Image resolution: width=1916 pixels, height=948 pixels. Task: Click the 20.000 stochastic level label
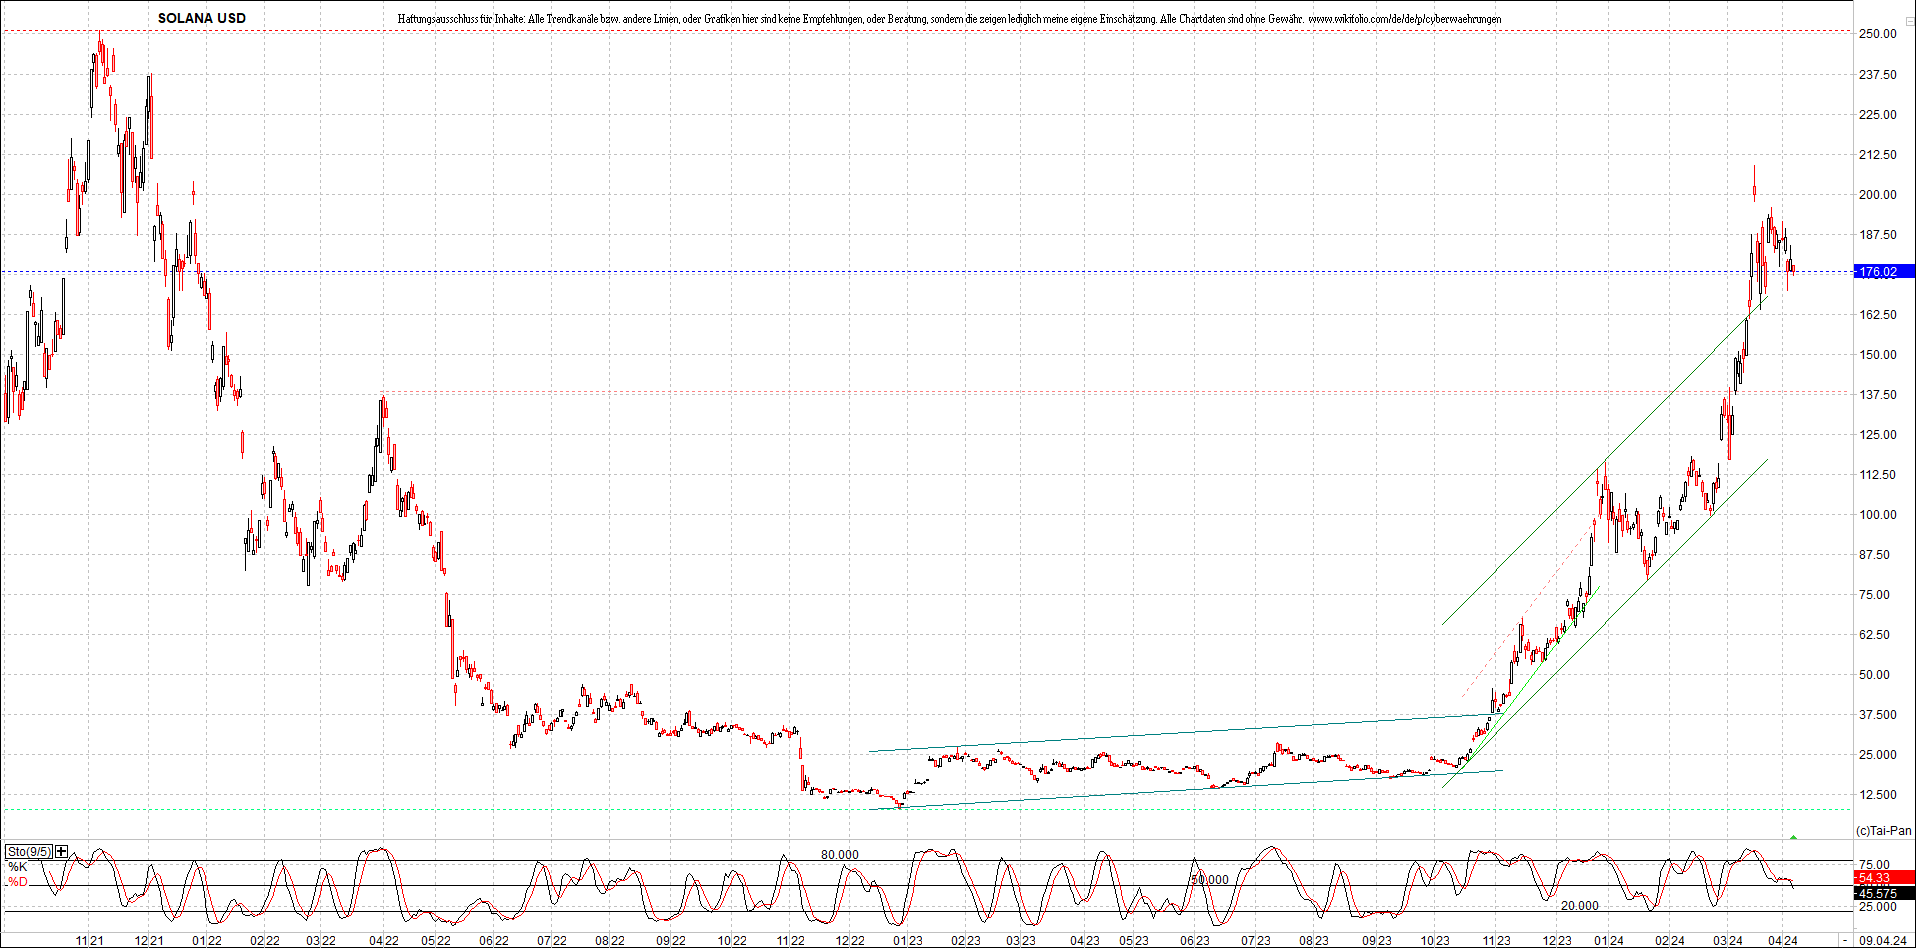[1580, 906]
